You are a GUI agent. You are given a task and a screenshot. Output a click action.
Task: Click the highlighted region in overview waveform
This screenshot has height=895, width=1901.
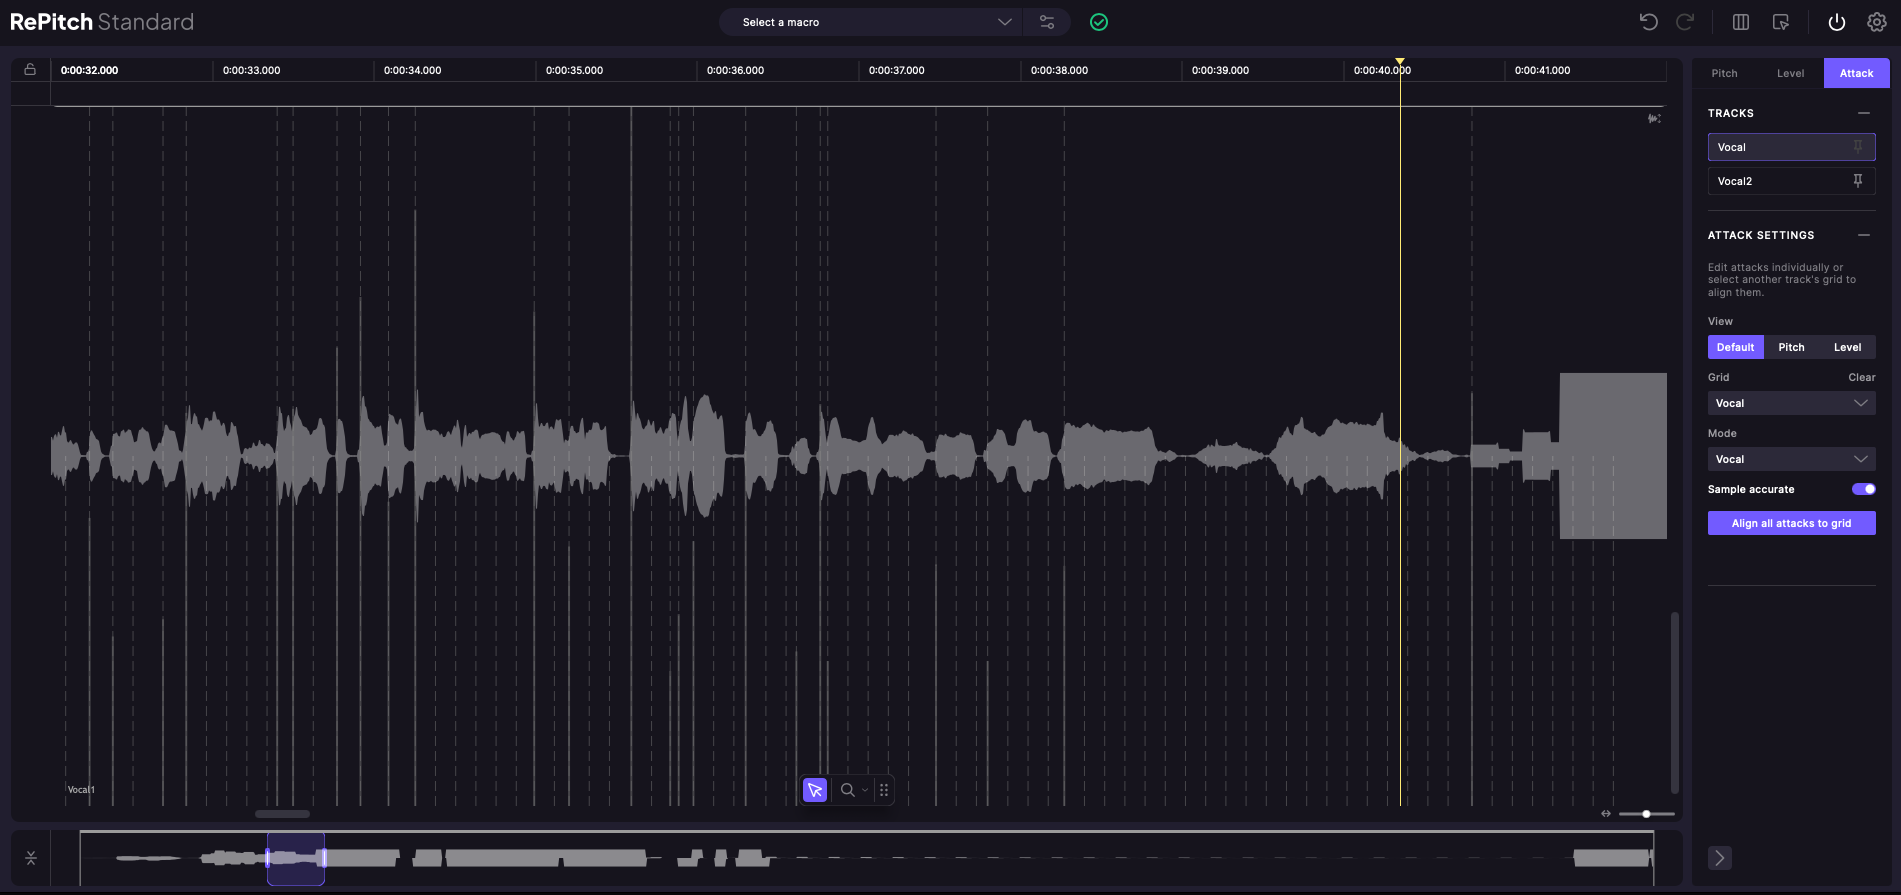coord(296,858)
